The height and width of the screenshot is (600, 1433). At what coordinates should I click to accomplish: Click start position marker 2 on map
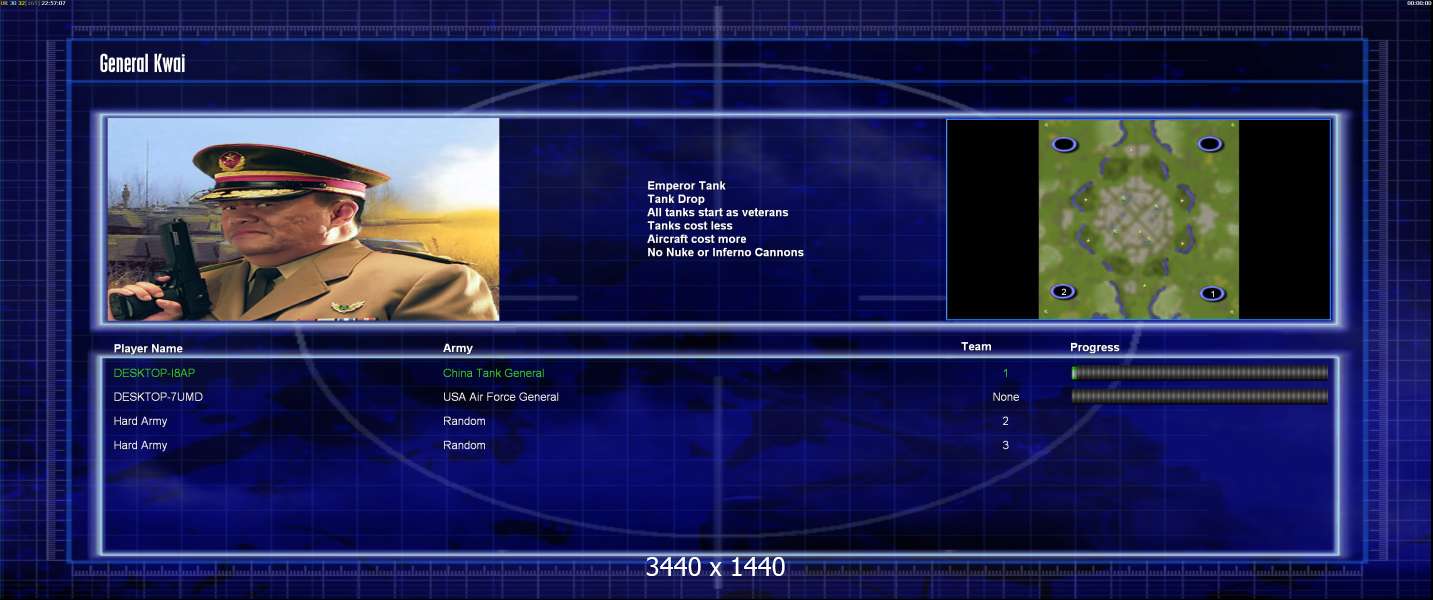1064,292
